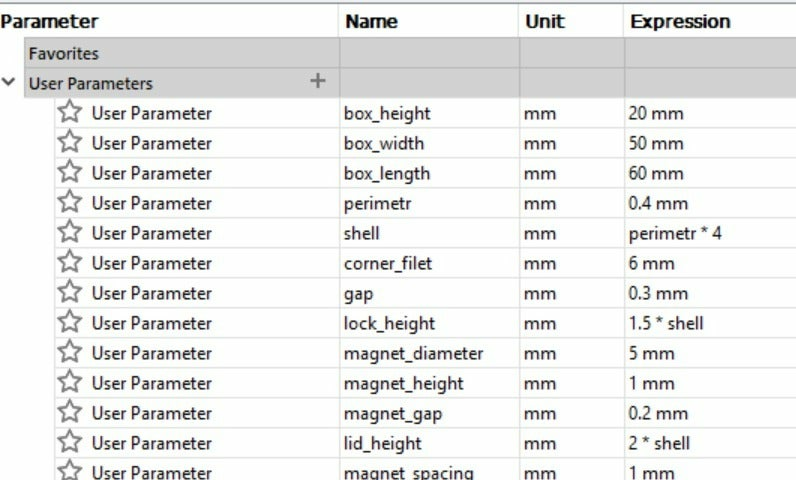Click the Parameter column header

[50, 21]
